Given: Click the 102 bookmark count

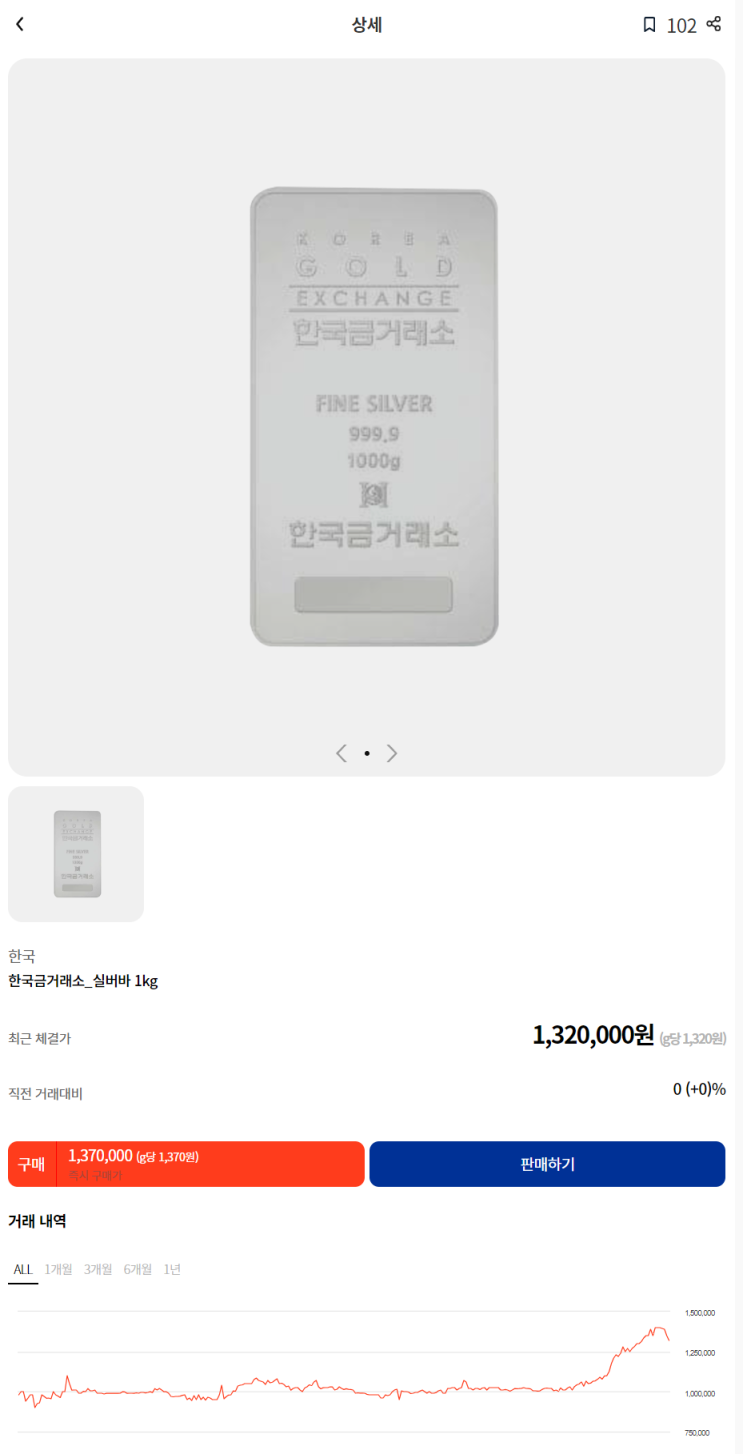Looking at the screenshot, I should (x=681, y=26).
